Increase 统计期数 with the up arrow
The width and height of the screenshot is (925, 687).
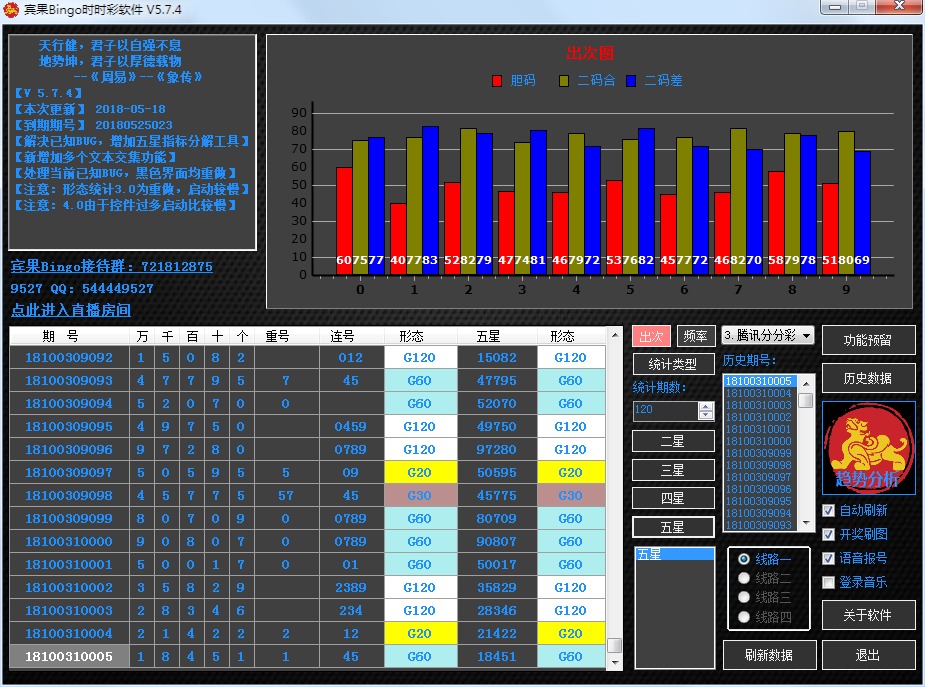pyautogui.click(x=706, y=406)
